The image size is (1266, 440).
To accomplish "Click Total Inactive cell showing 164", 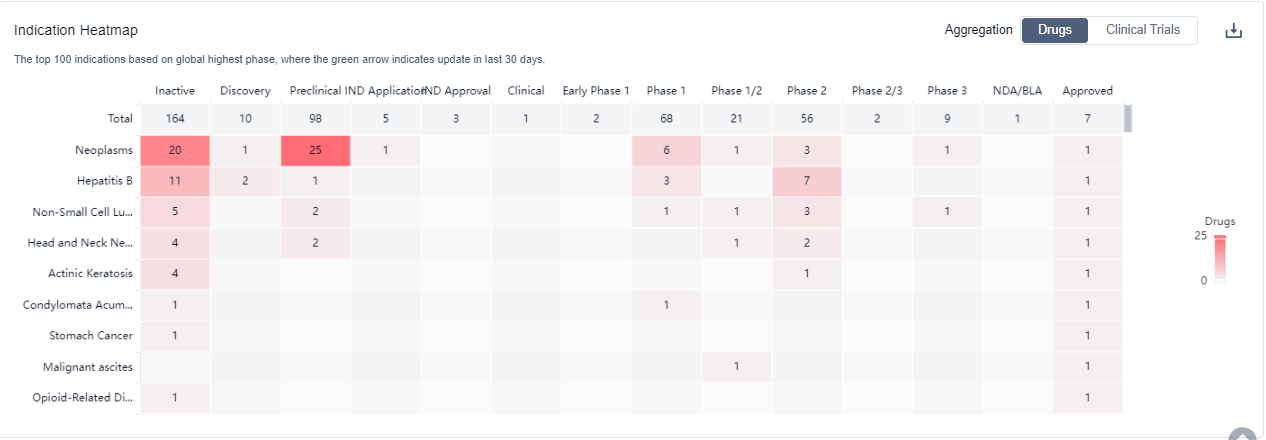I will click(x=175, y=119).
